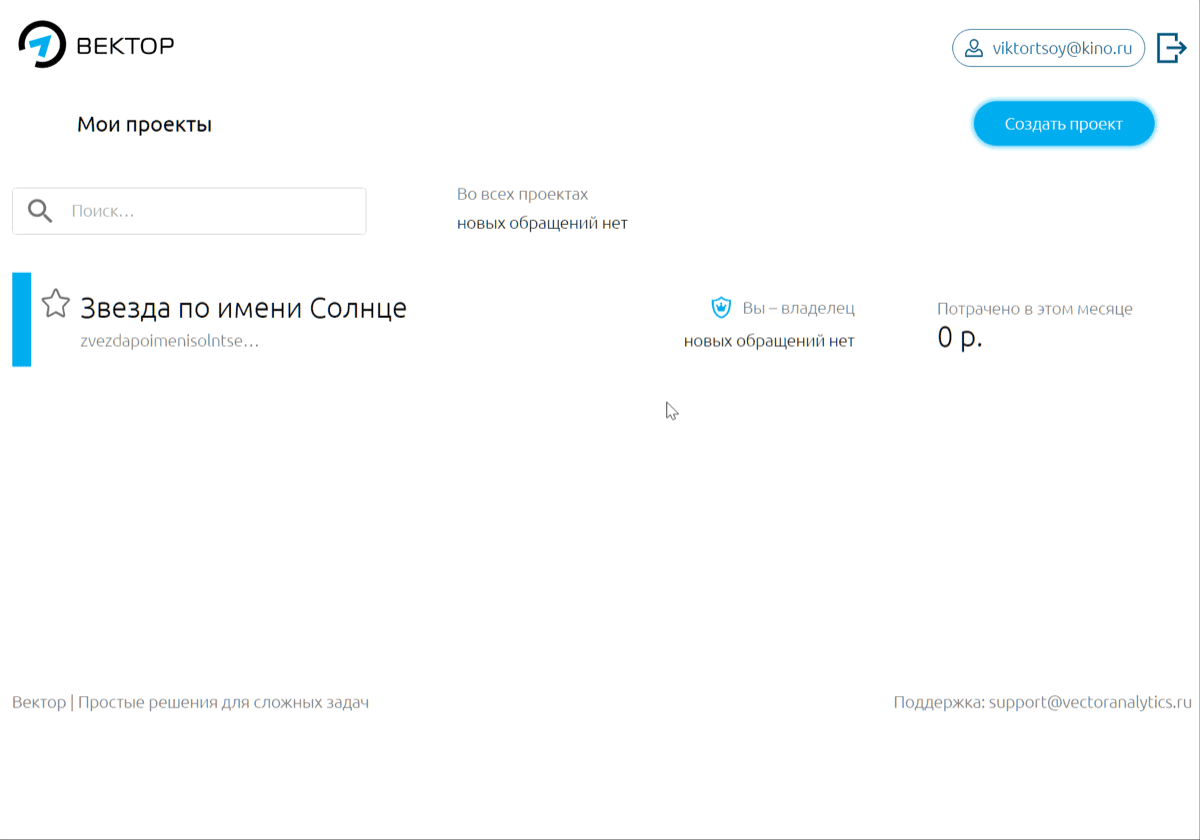Click the owner crown shield icon
Image resolution: width=1200 pixels, height=840 pixels.
tap(721, 307)
